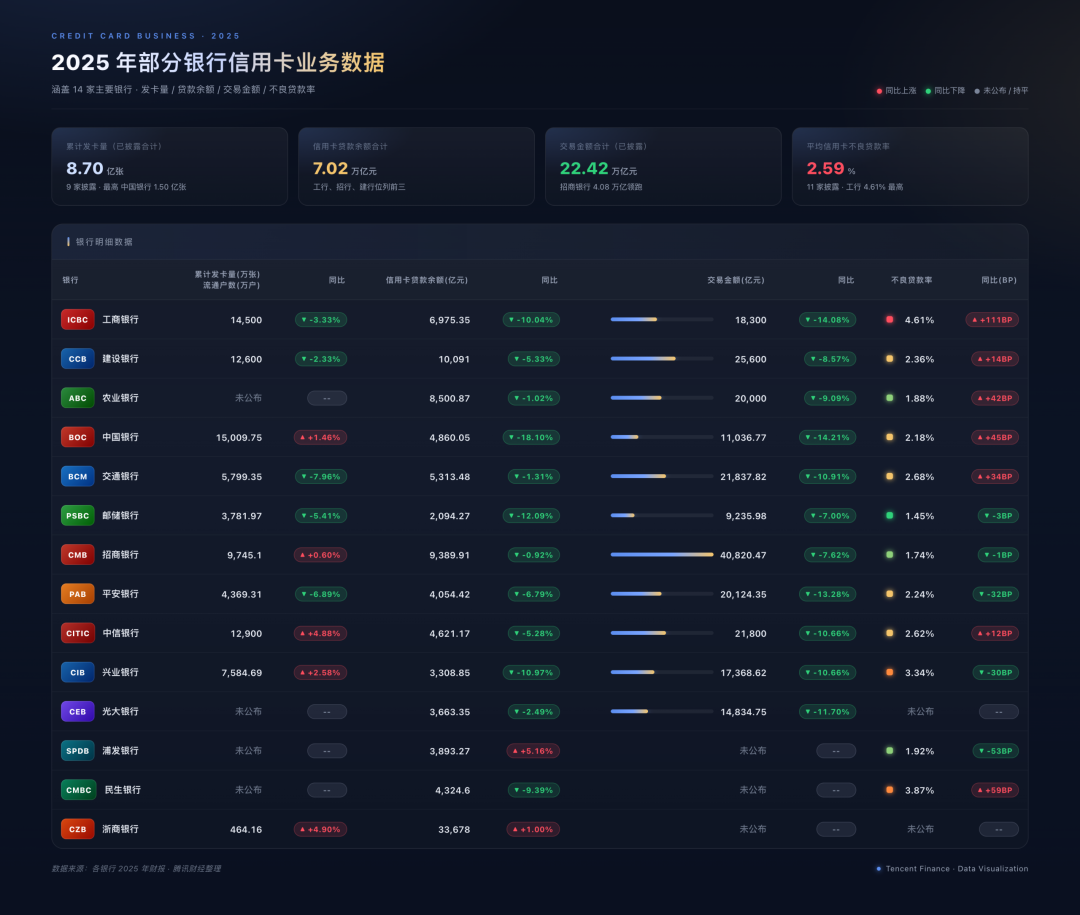Viewport: 1080px width, 915px height.
Task: Click the -14.08% transaction badge for 工商银行
Action: point(827,320)
